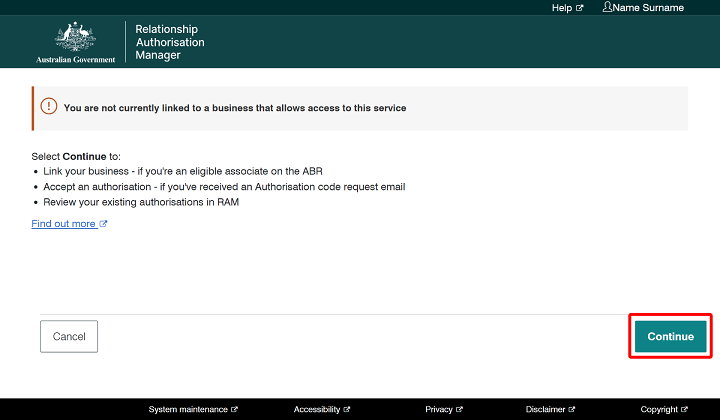Click the Australian Government crest logo

(75, 40)
